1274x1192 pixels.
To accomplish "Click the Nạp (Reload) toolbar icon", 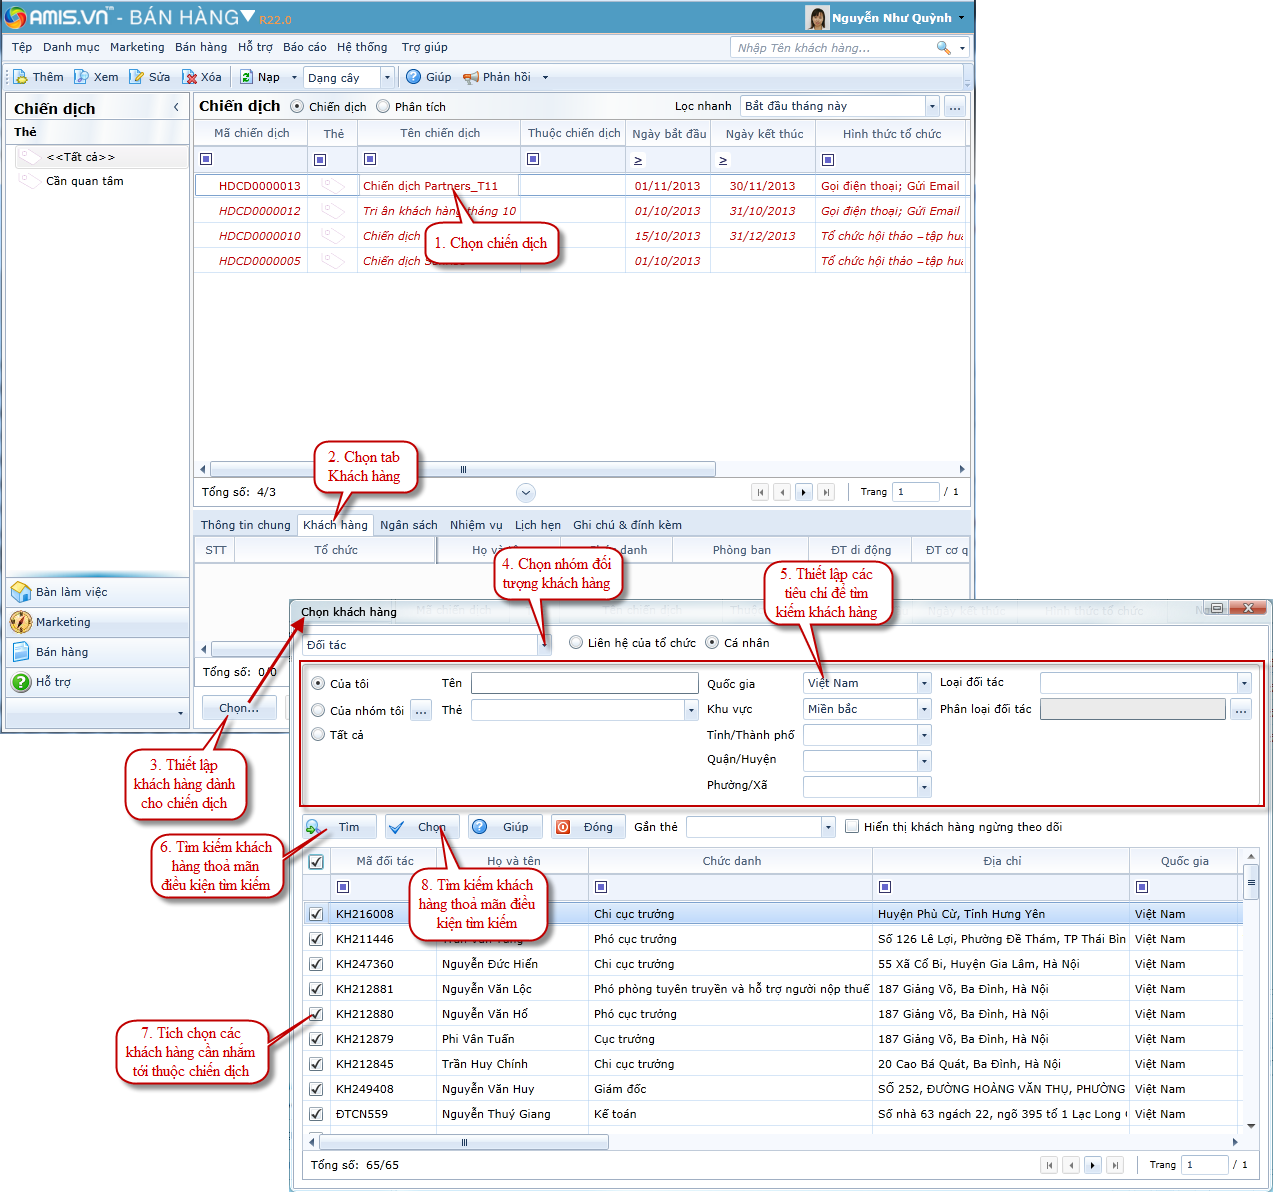I will click(246, 77).
